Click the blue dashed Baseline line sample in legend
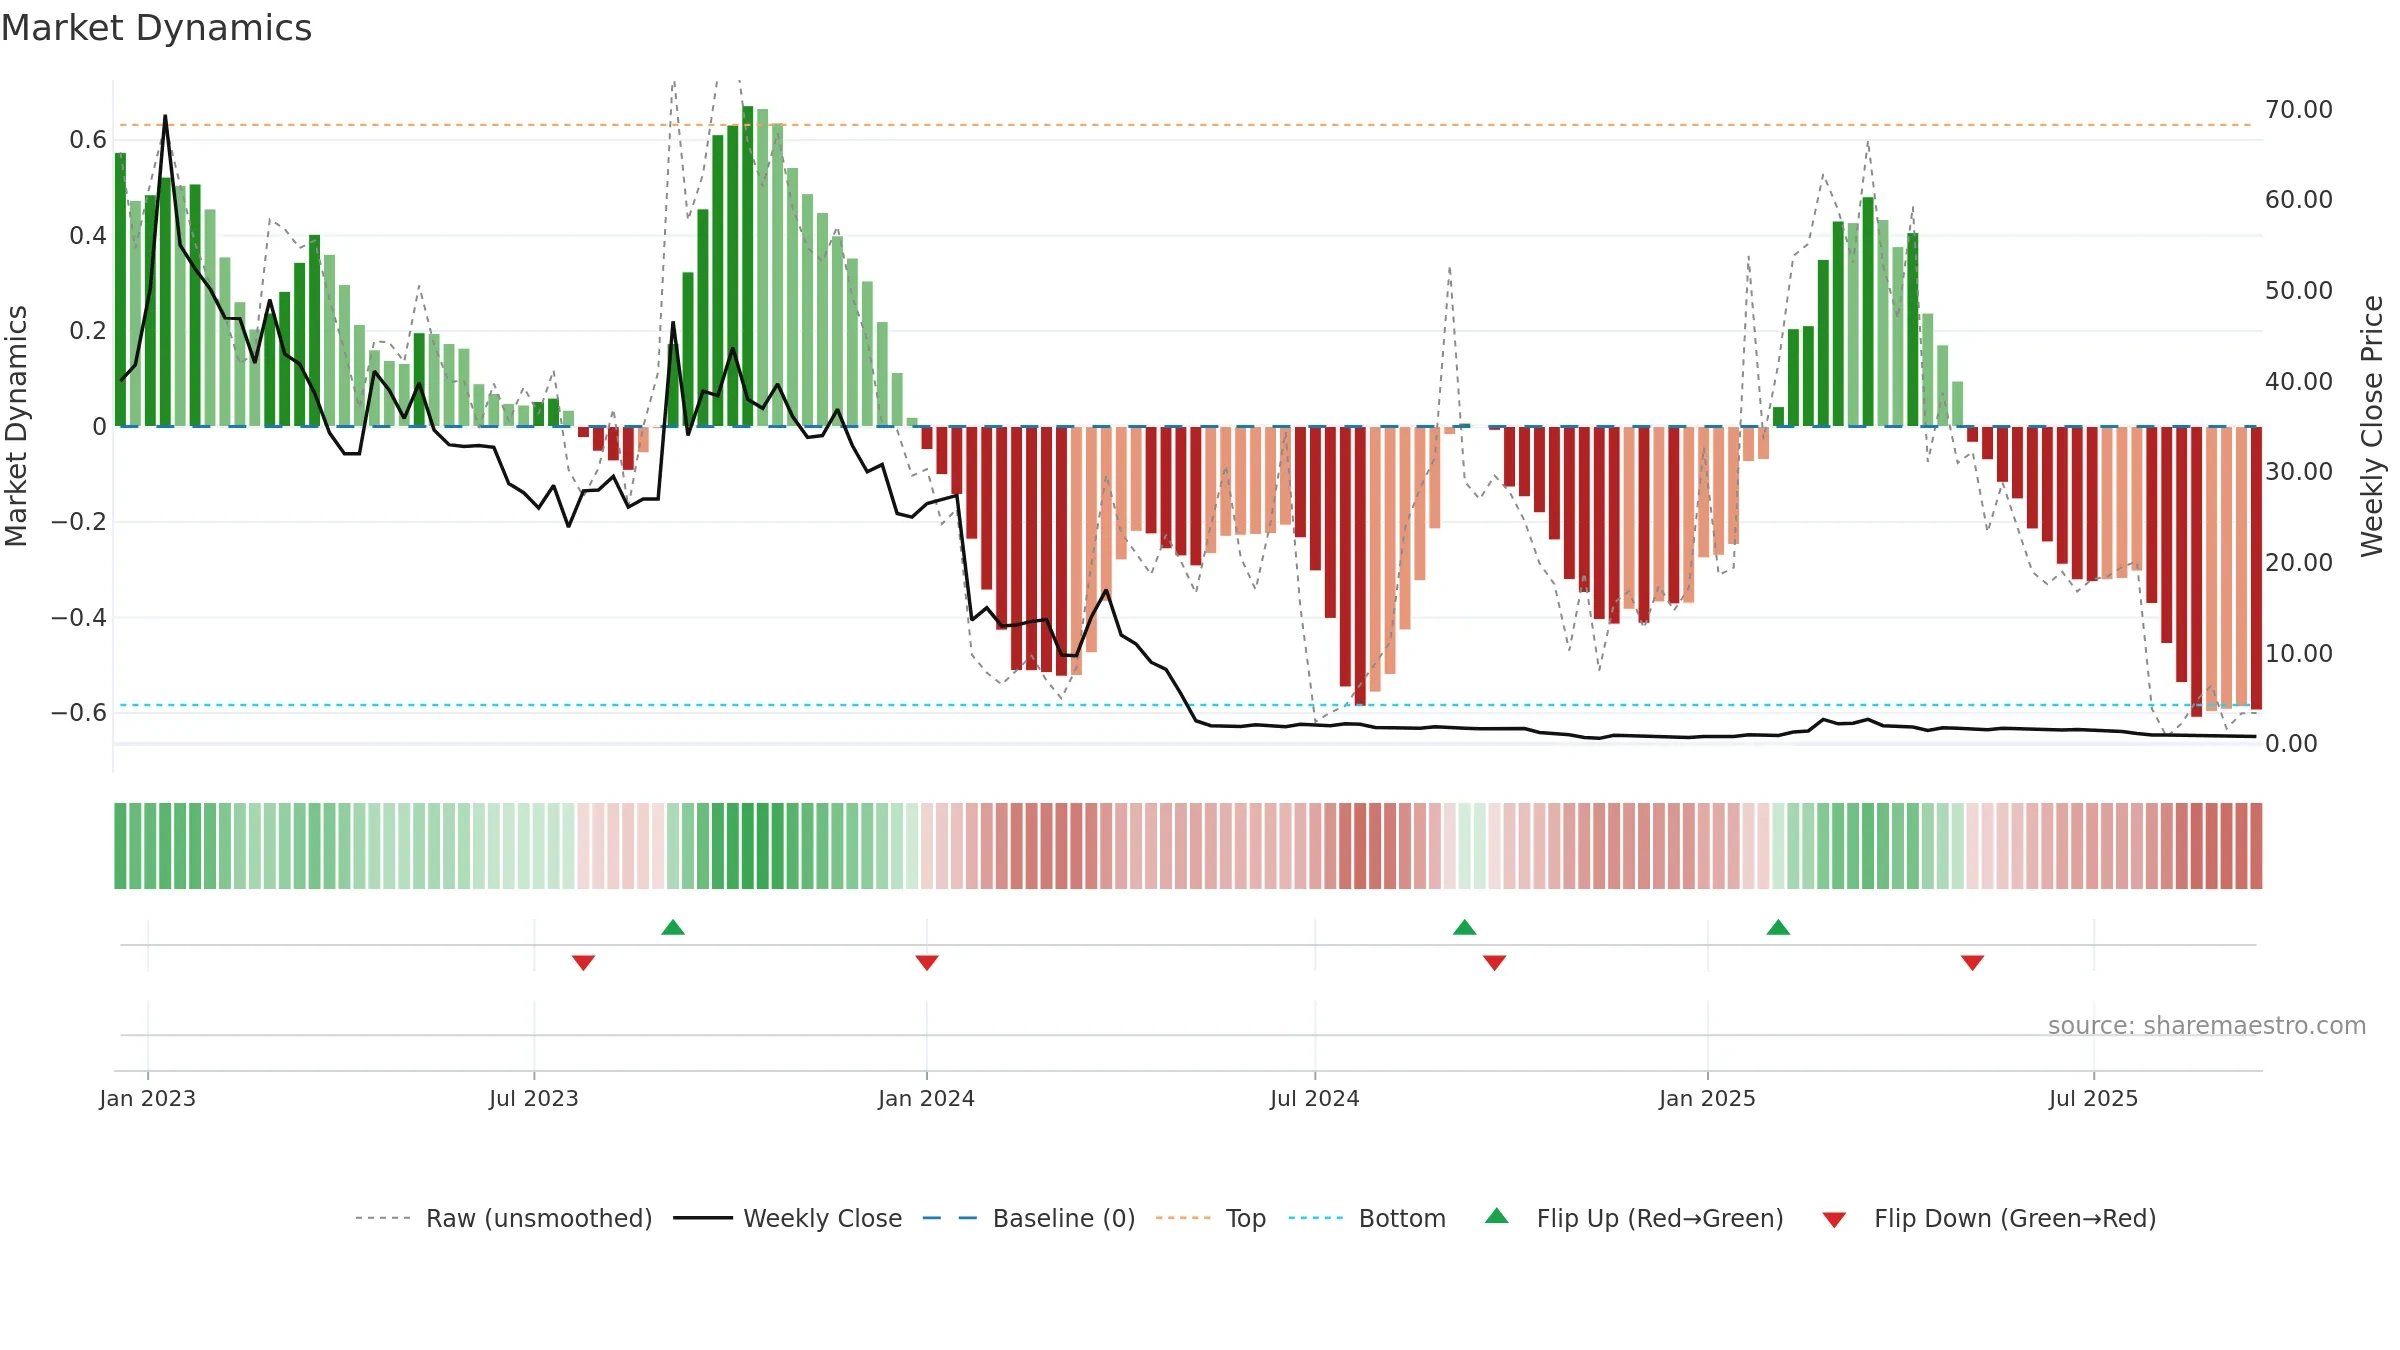The width and height of the screenshot is (2400, 1350). coord(950,1218)
